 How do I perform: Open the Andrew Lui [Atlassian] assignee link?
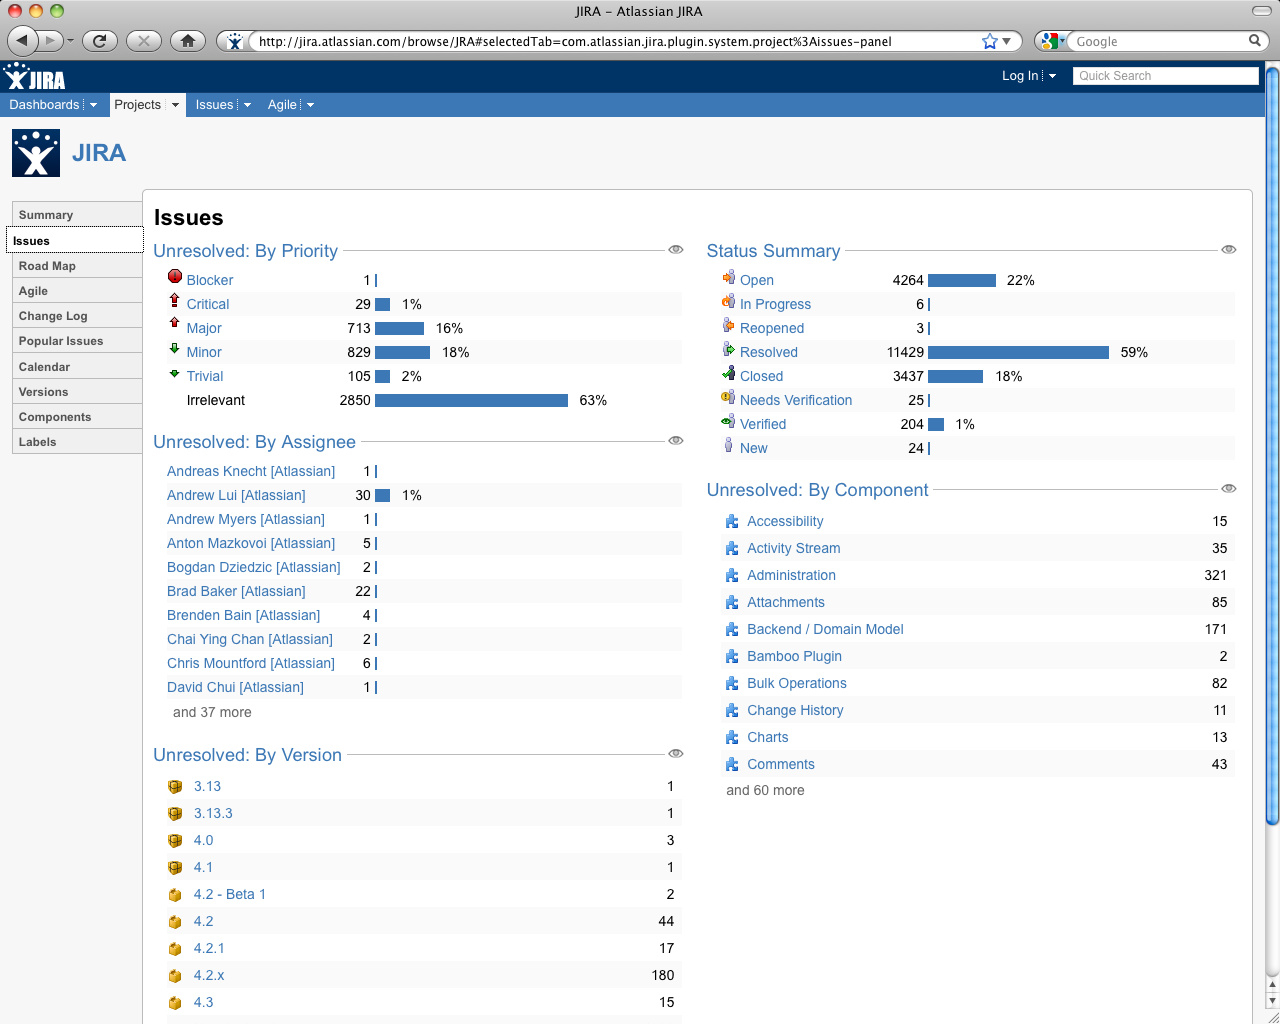pos(236,495)
